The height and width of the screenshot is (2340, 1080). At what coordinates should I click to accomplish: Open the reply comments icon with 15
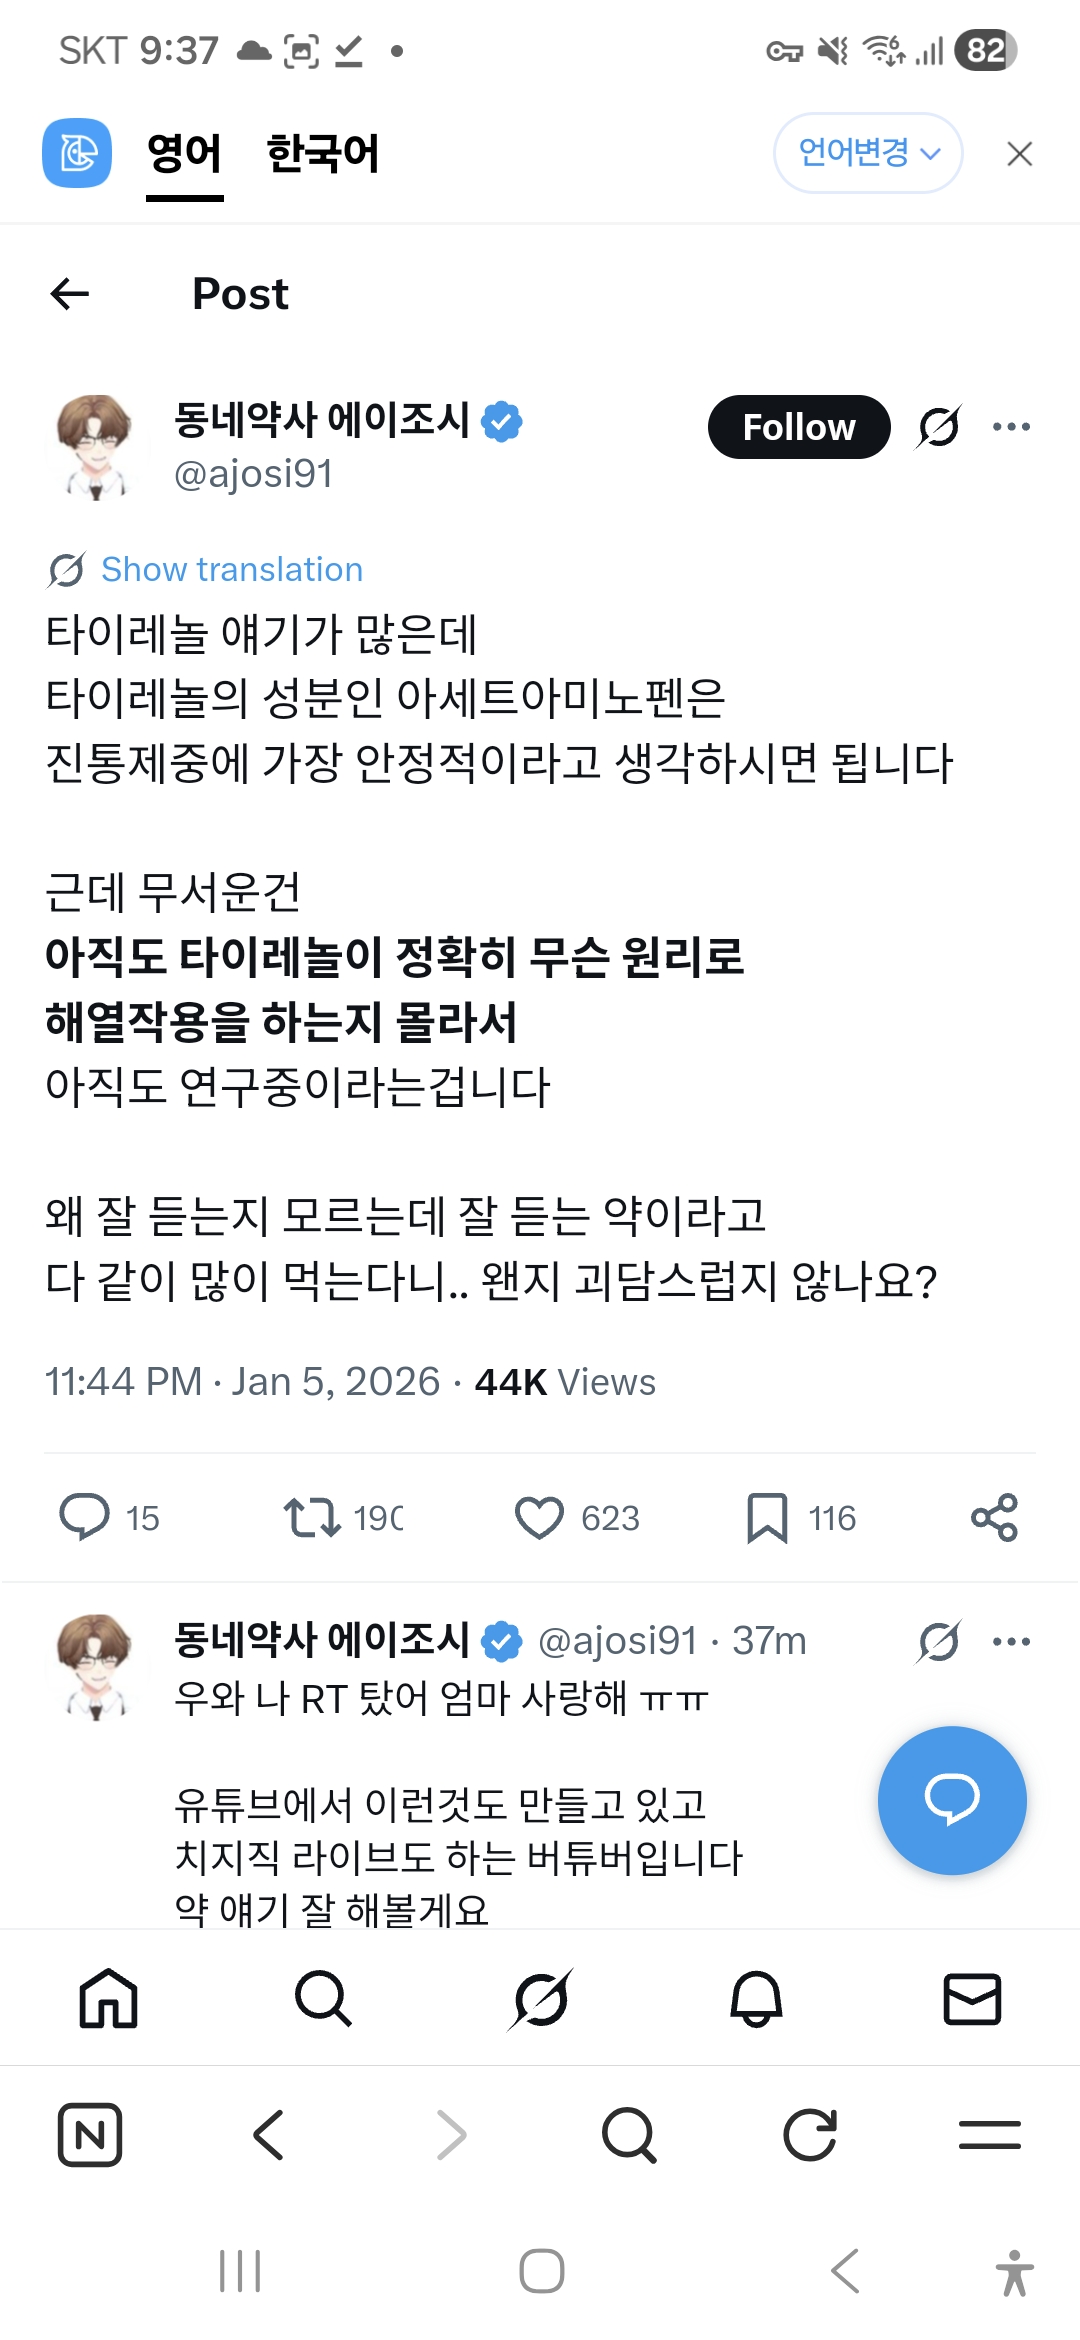(85, 1517)
